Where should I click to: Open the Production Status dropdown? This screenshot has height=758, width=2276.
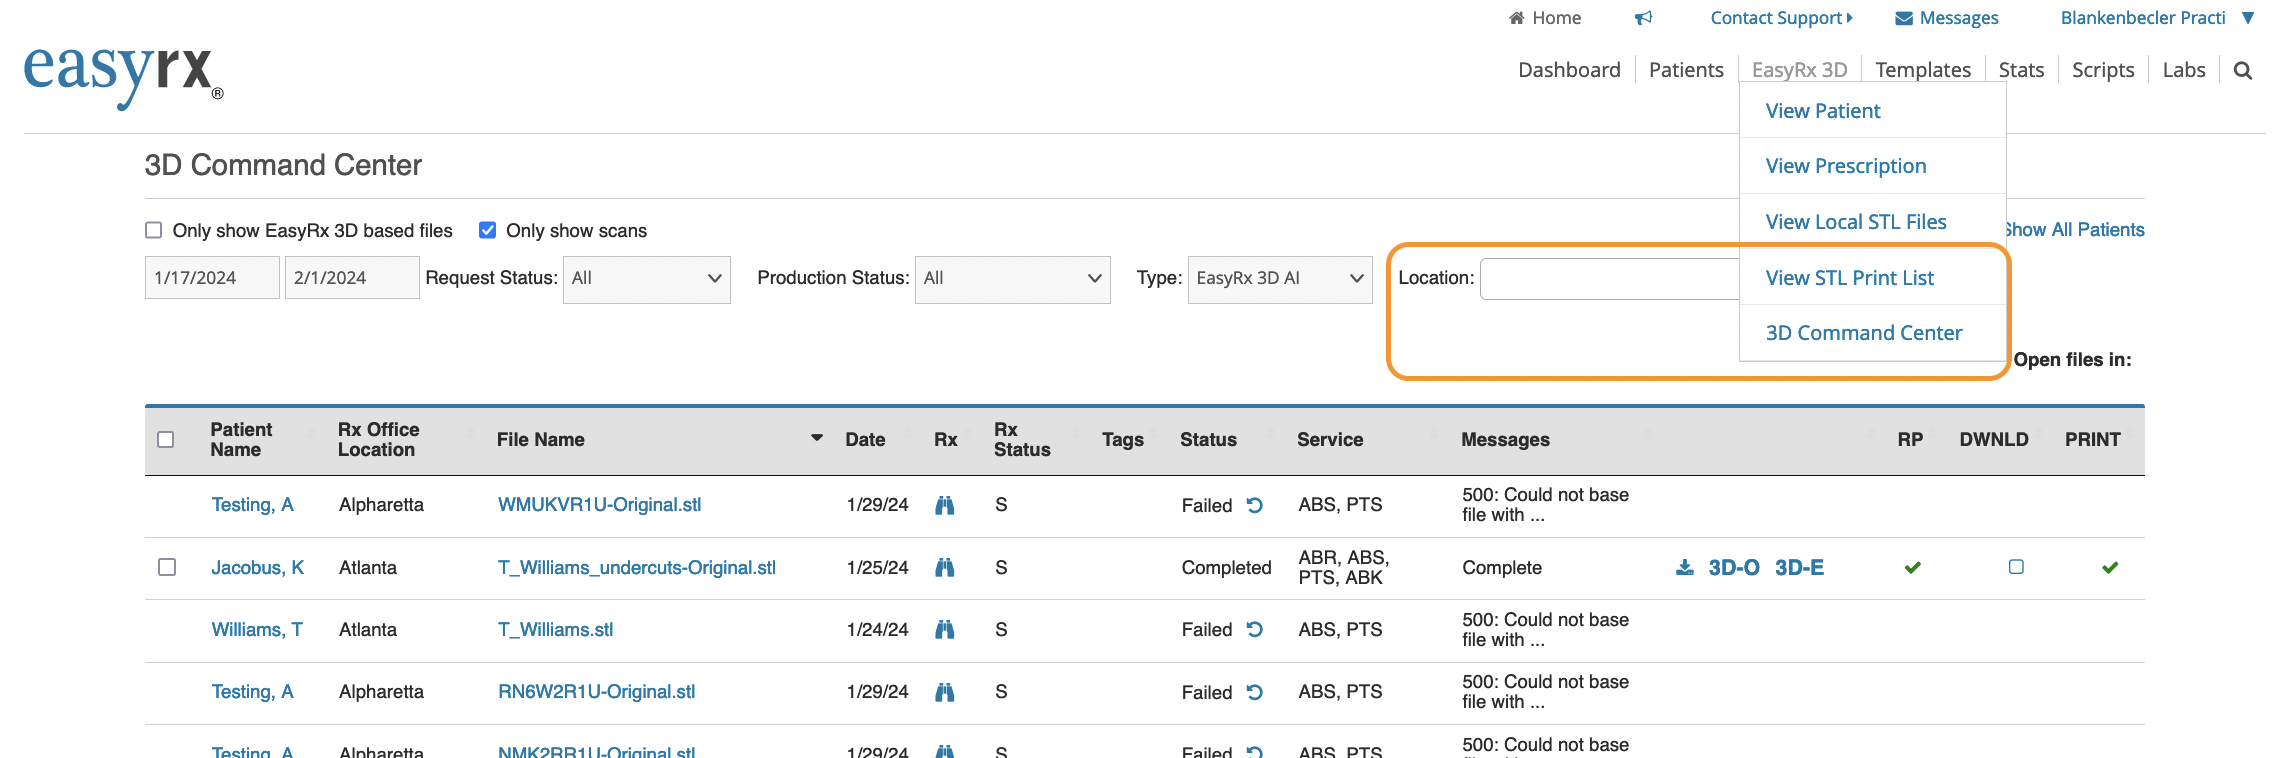(x=1012, y=279)
